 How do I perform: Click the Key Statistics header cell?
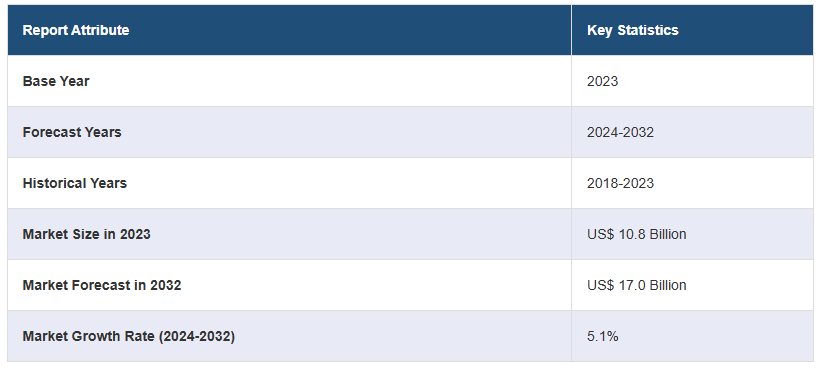coord(692,30)
